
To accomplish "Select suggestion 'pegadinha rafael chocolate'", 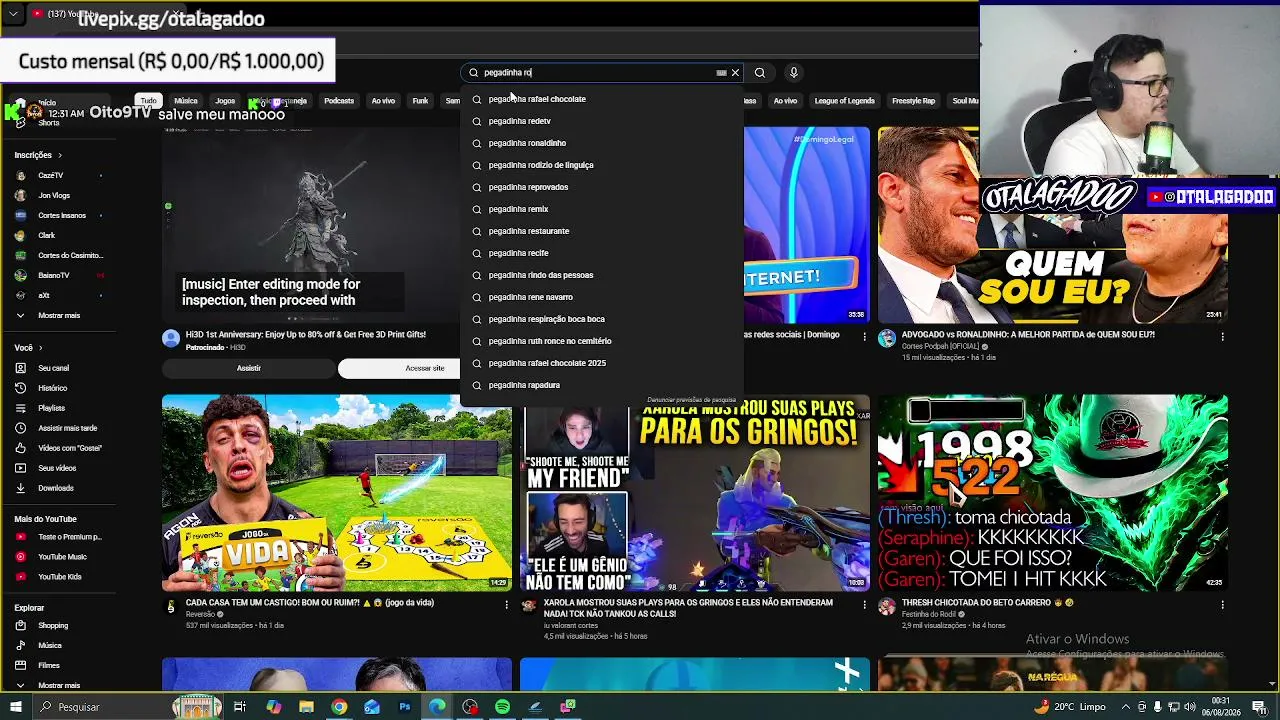I will (x=602, y=99).
